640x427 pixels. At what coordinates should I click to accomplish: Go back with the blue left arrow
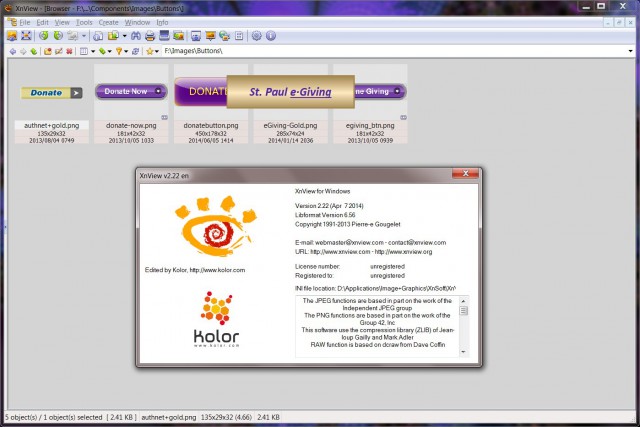(x=13, y=51)
